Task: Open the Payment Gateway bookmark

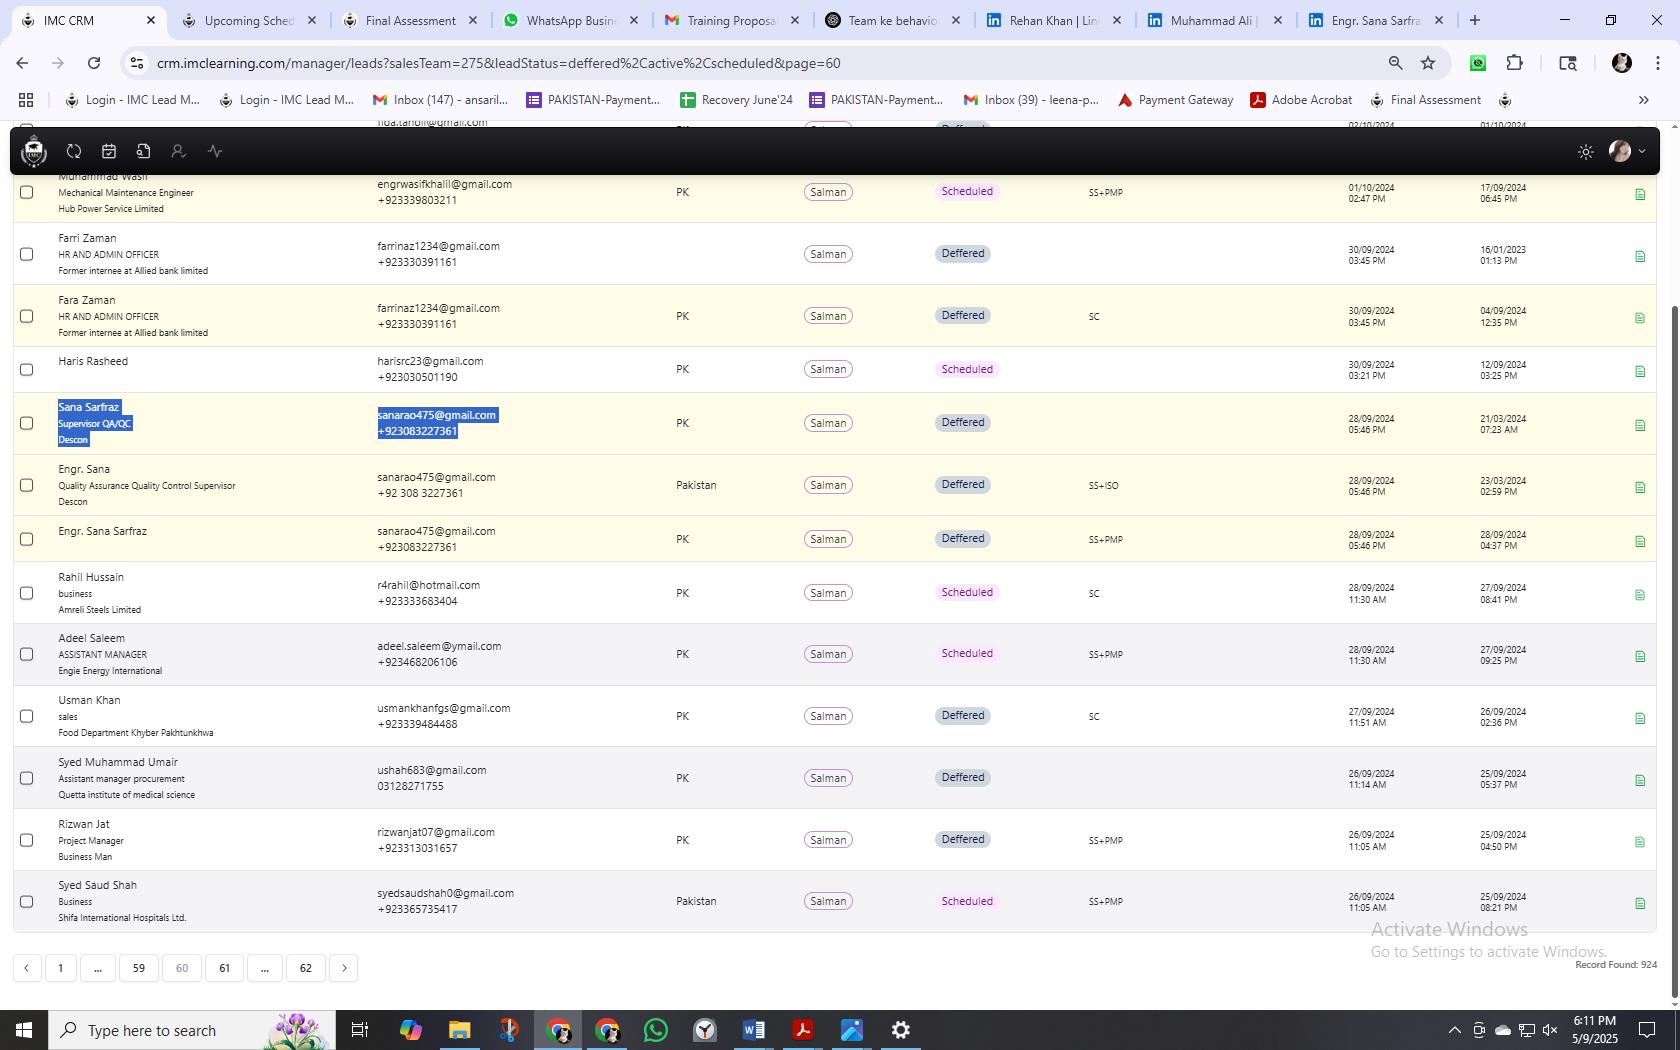Action: click(1175, 100)
